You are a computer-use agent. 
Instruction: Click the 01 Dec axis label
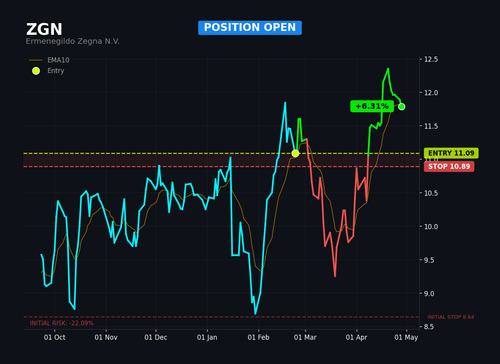tap(156, 337)
